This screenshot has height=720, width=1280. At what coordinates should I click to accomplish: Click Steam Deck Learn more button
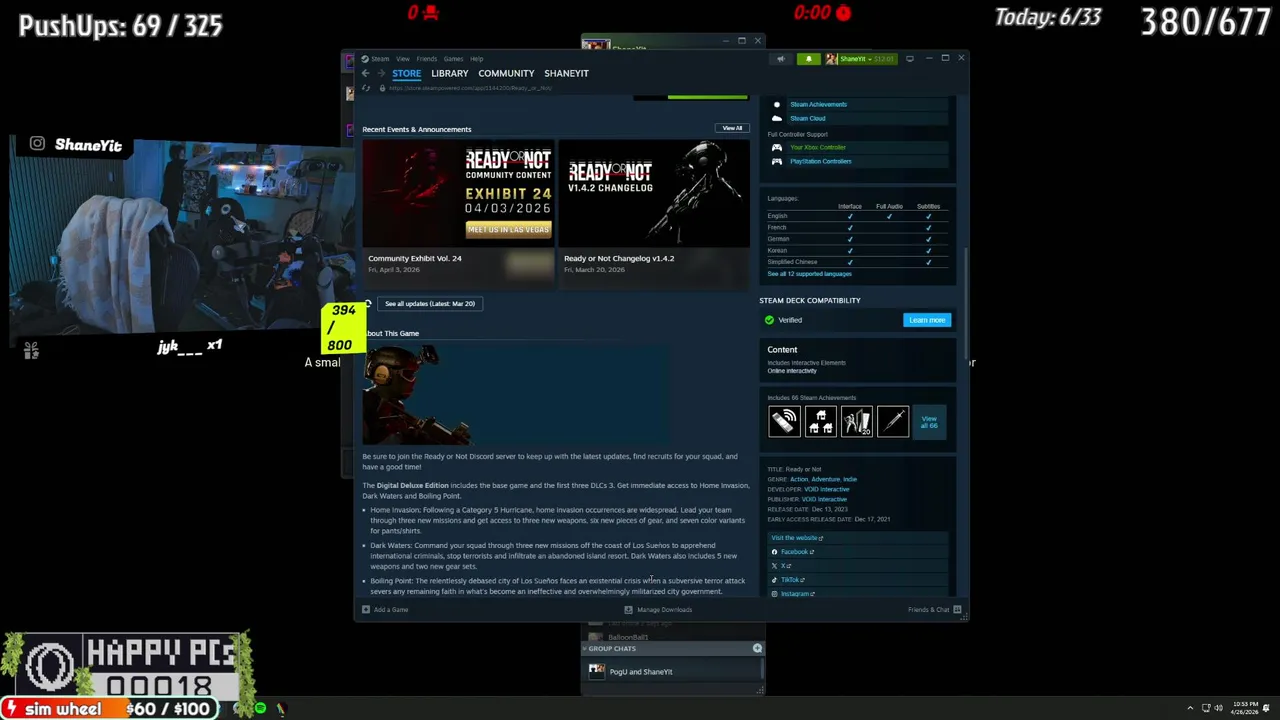pos(927,320)
